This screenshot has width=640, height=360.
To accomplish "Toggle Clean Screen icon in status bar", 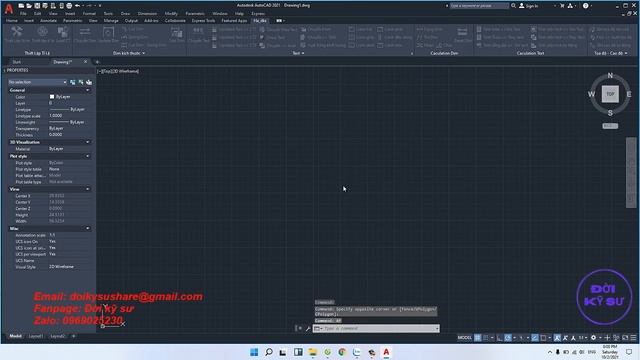I will pyautogui.click(x=625, y=338).
